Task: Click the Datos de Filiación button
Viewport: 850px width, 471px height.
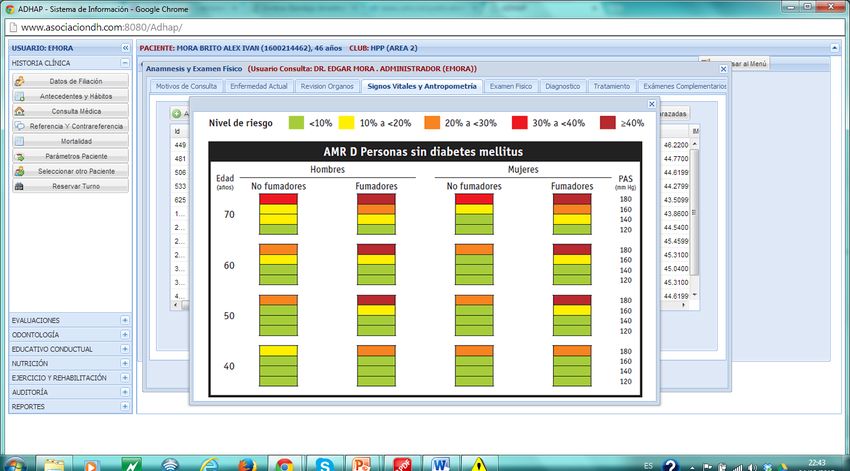Action: (70, 81)
